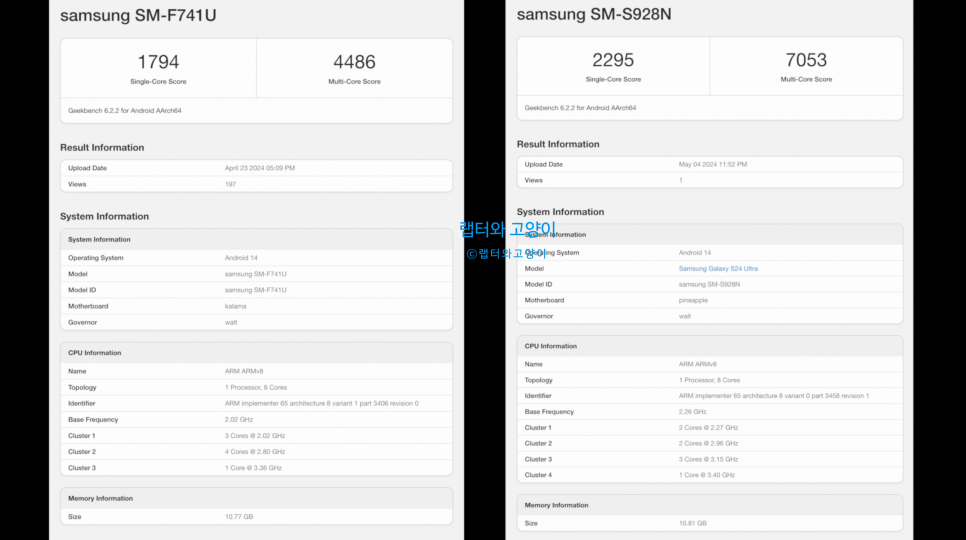966x540 pixels.
Task: Click the 1 Core @ 3.36 GHz cluster
Action: click(253, 468)
